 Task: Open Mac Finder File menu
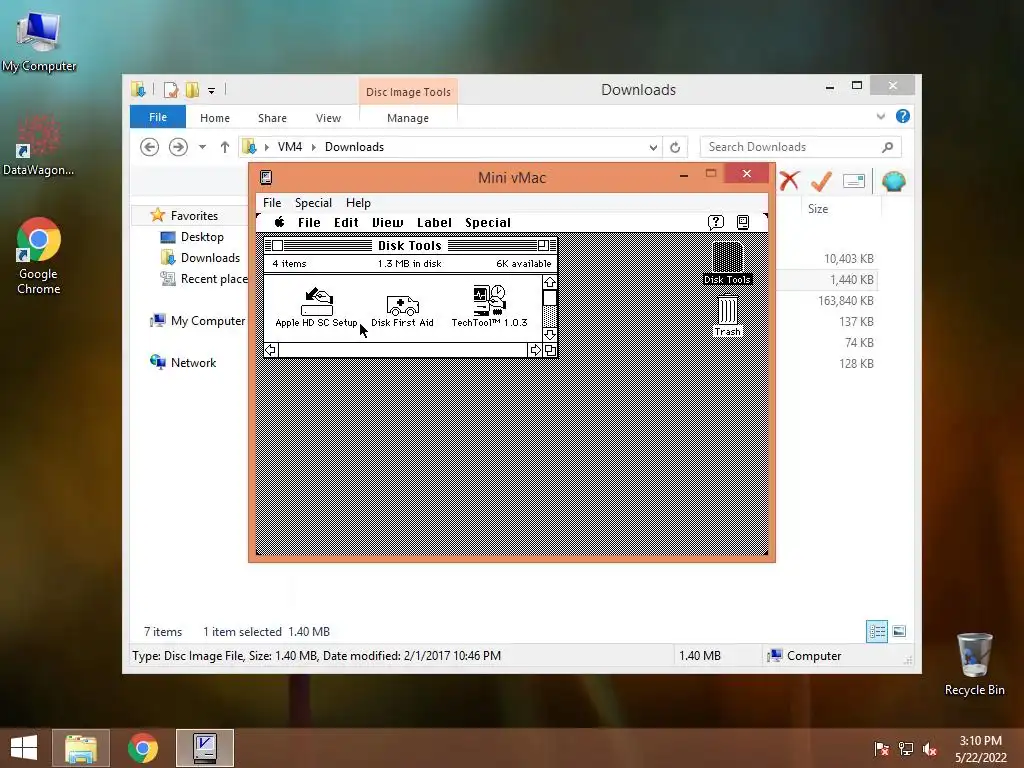[309, 222]
